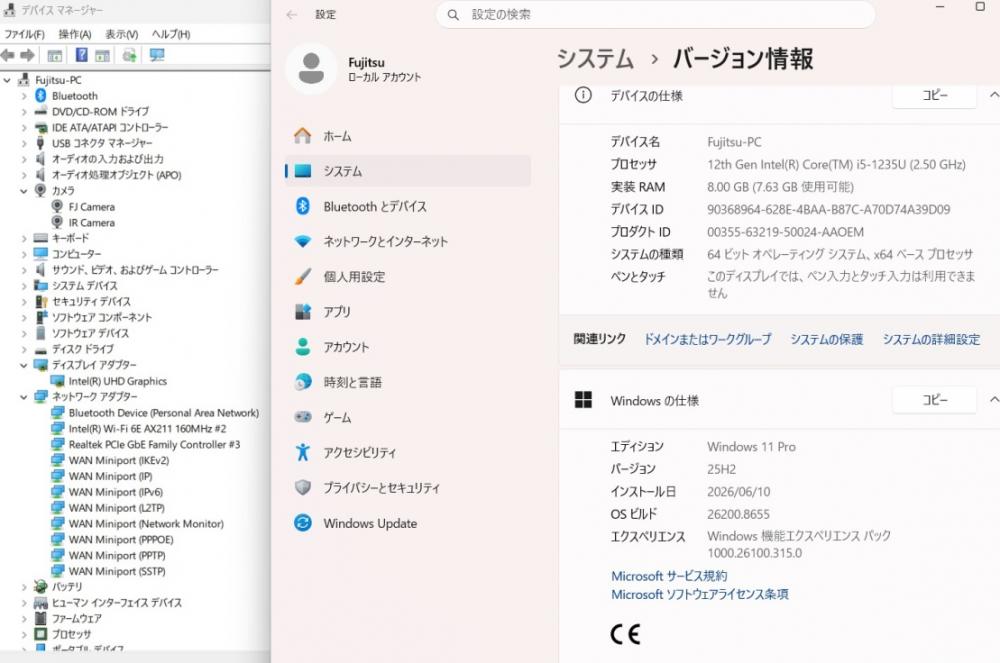
Task: Open the ファイル(F) menu
Action: coord(24,34)
